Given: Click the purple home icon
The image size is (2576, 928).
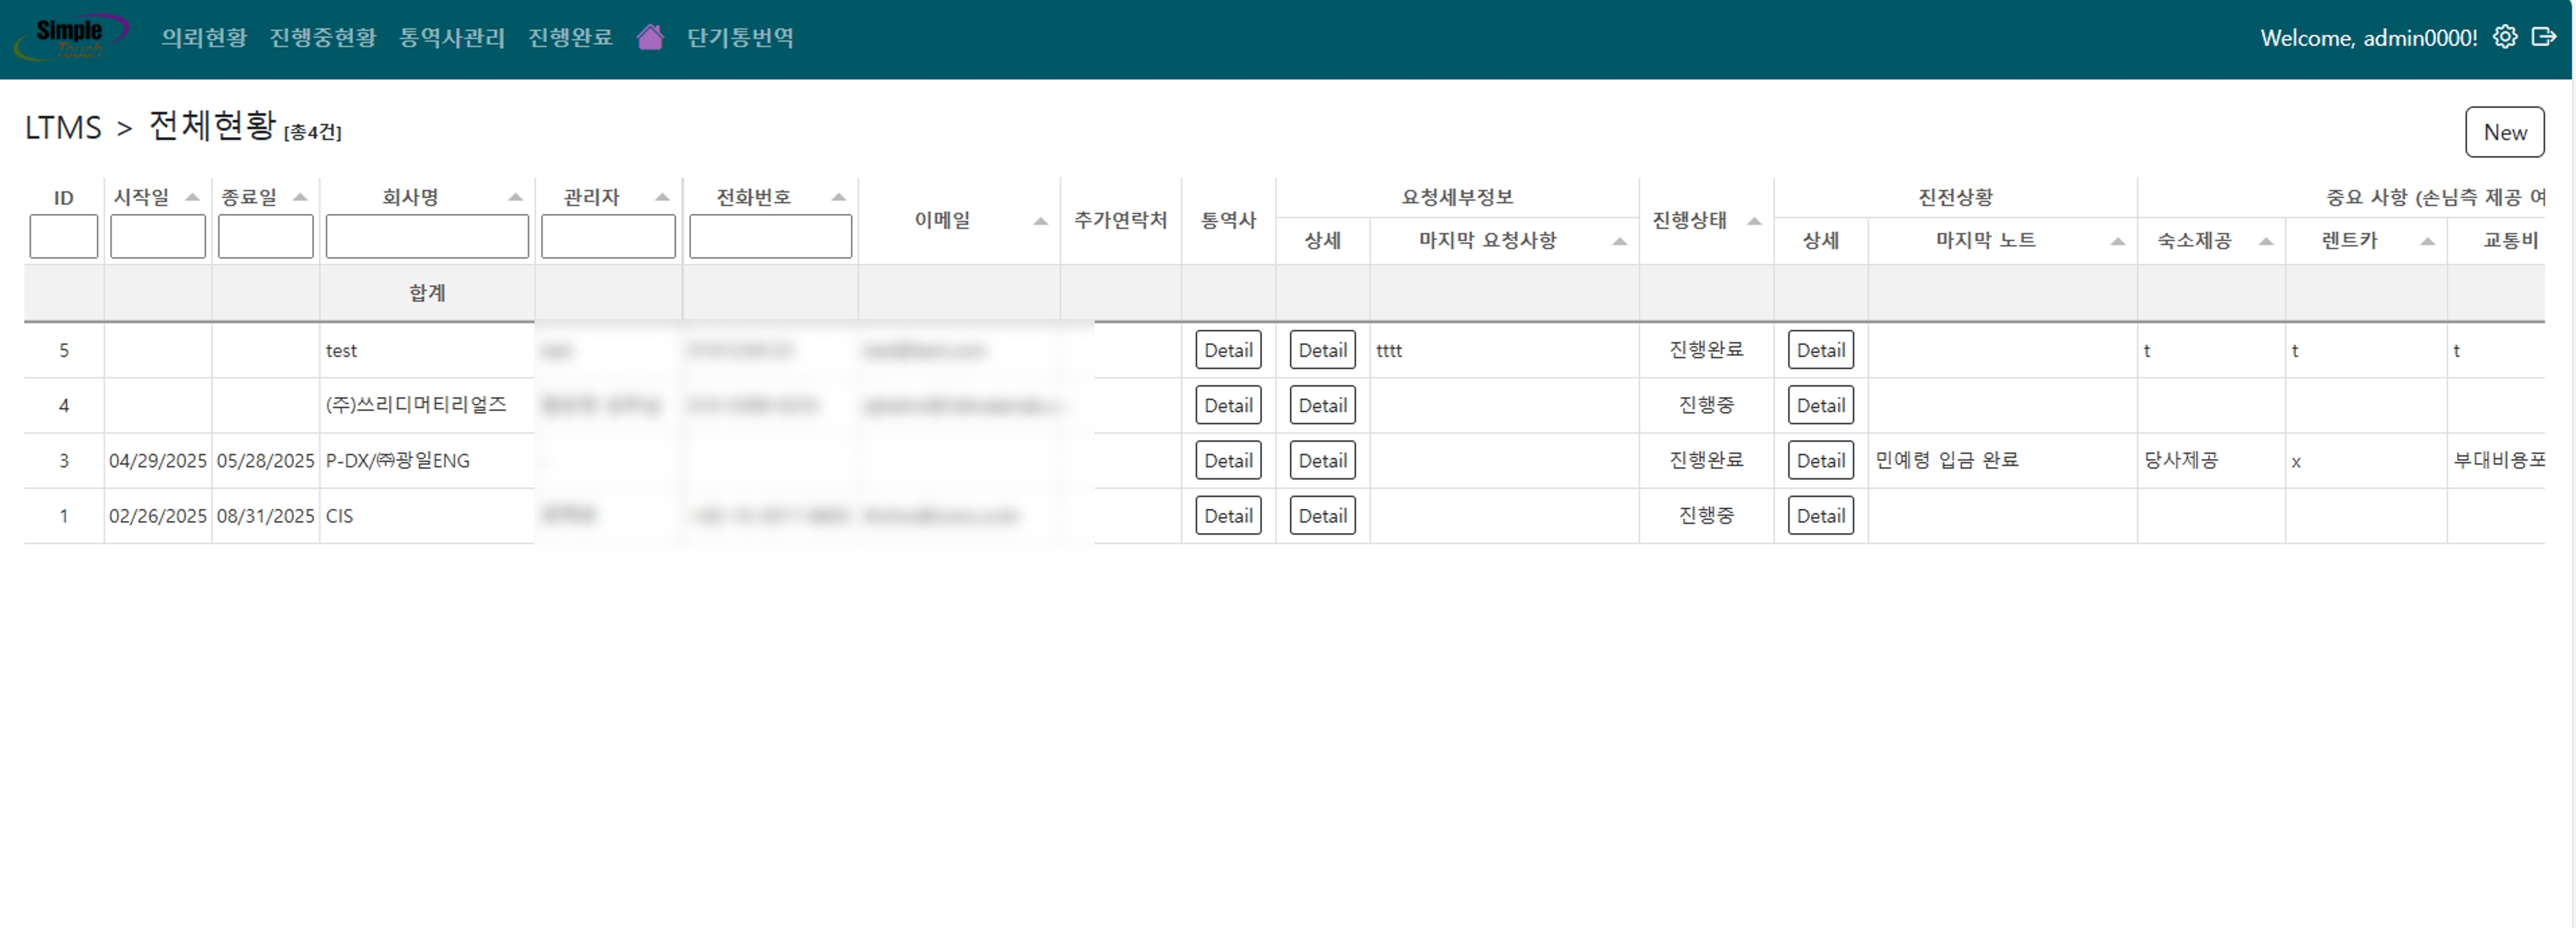Looking at the screenshot, I should pyautogui.click(x=650, y=38).
